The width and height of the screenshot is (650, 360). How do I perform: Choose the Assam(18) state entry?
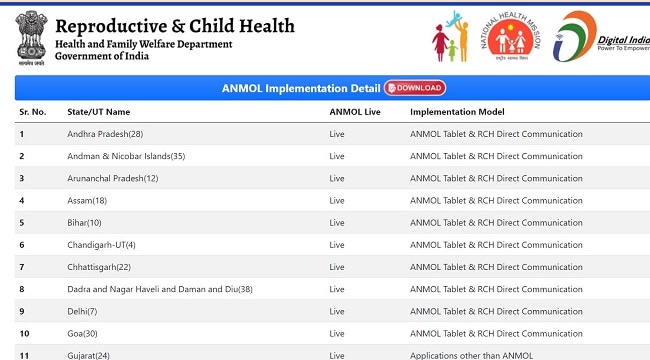click(x=87, y=201)
